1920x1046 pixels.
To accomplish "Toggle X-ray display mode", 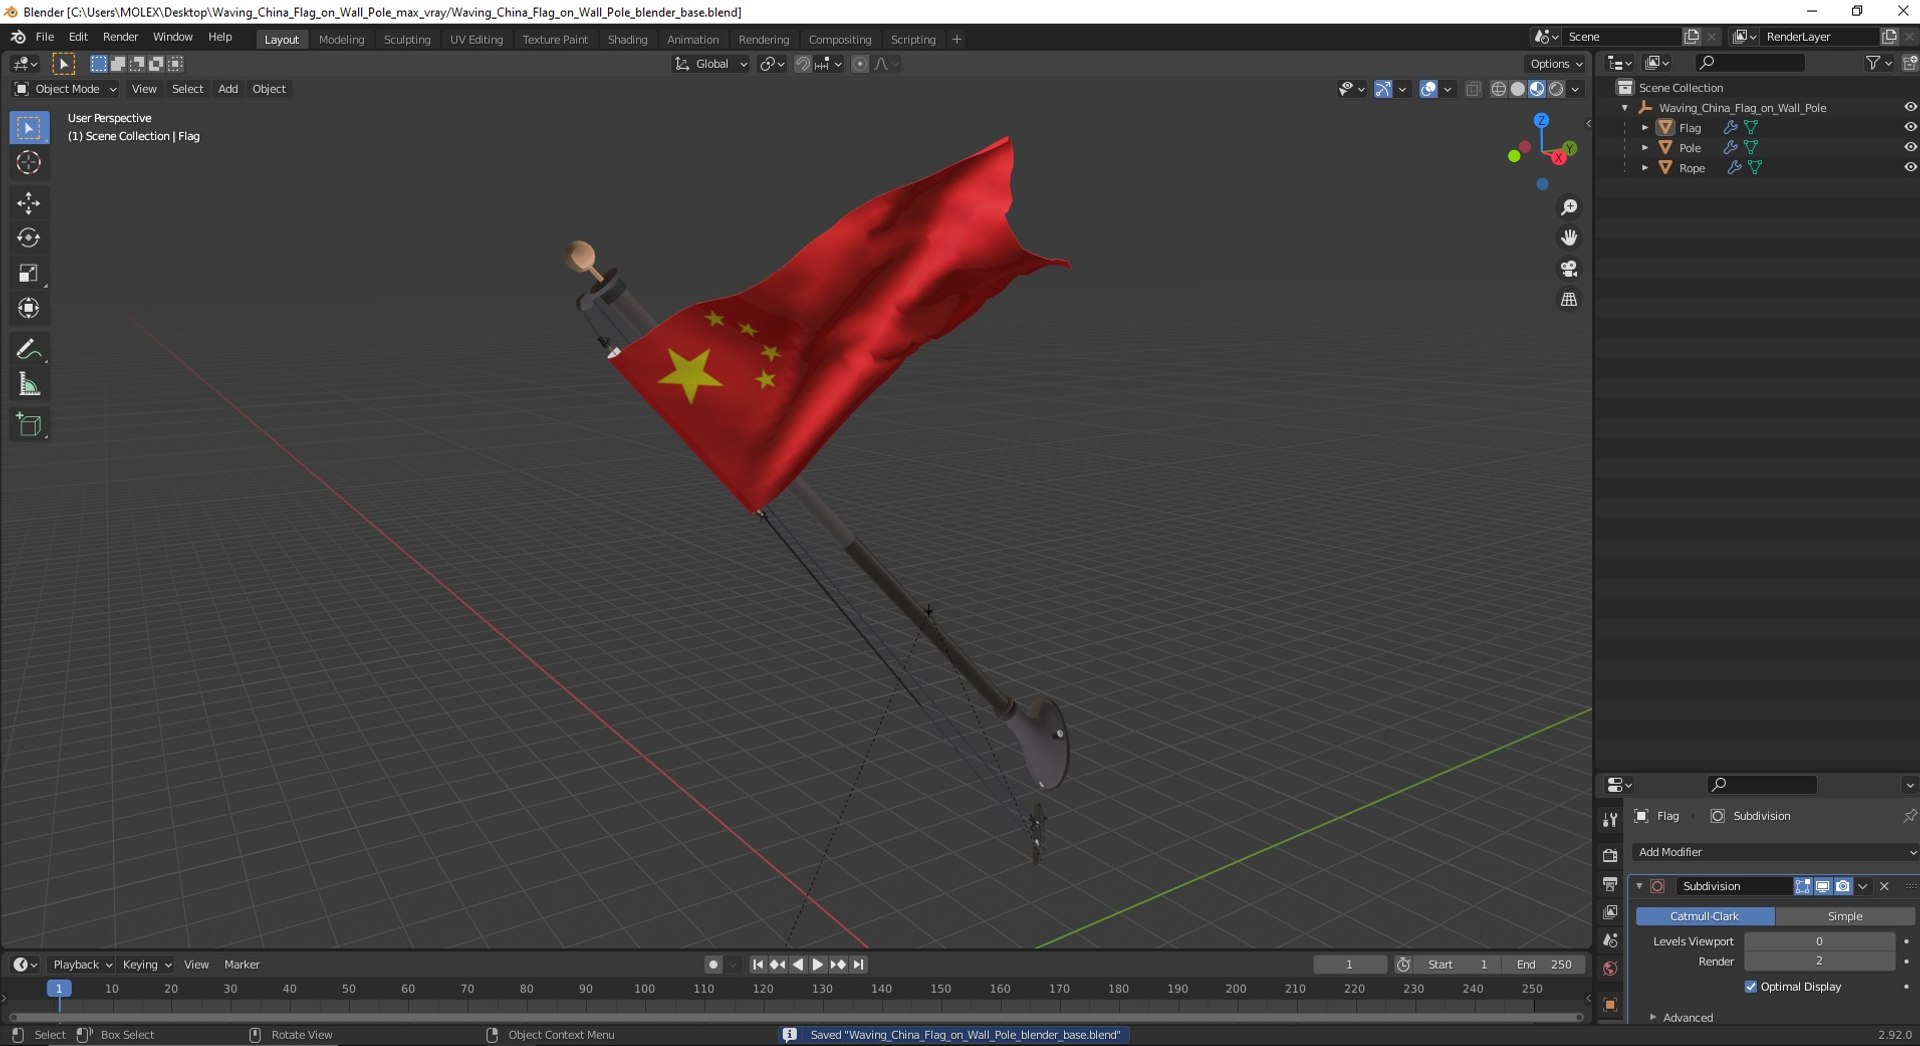I will point(1473,89).
